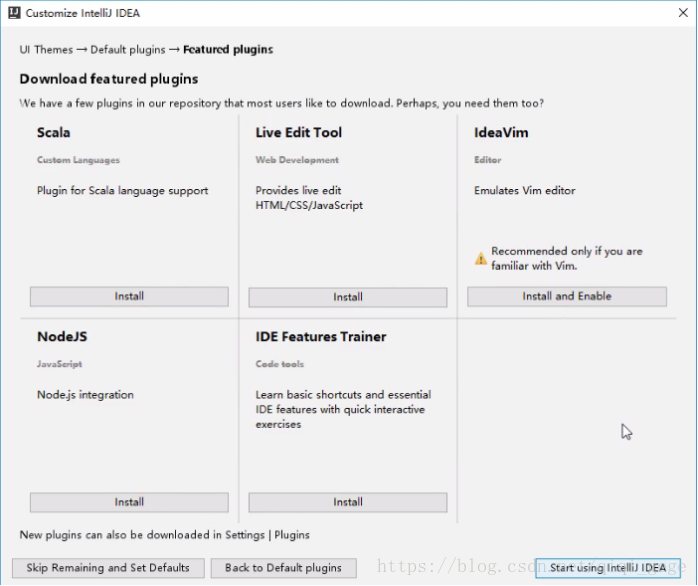This screenshot has width=698, height=586.
Task: Select Featured plugins breadcrumb step
Action: click(x=228, y=49)
